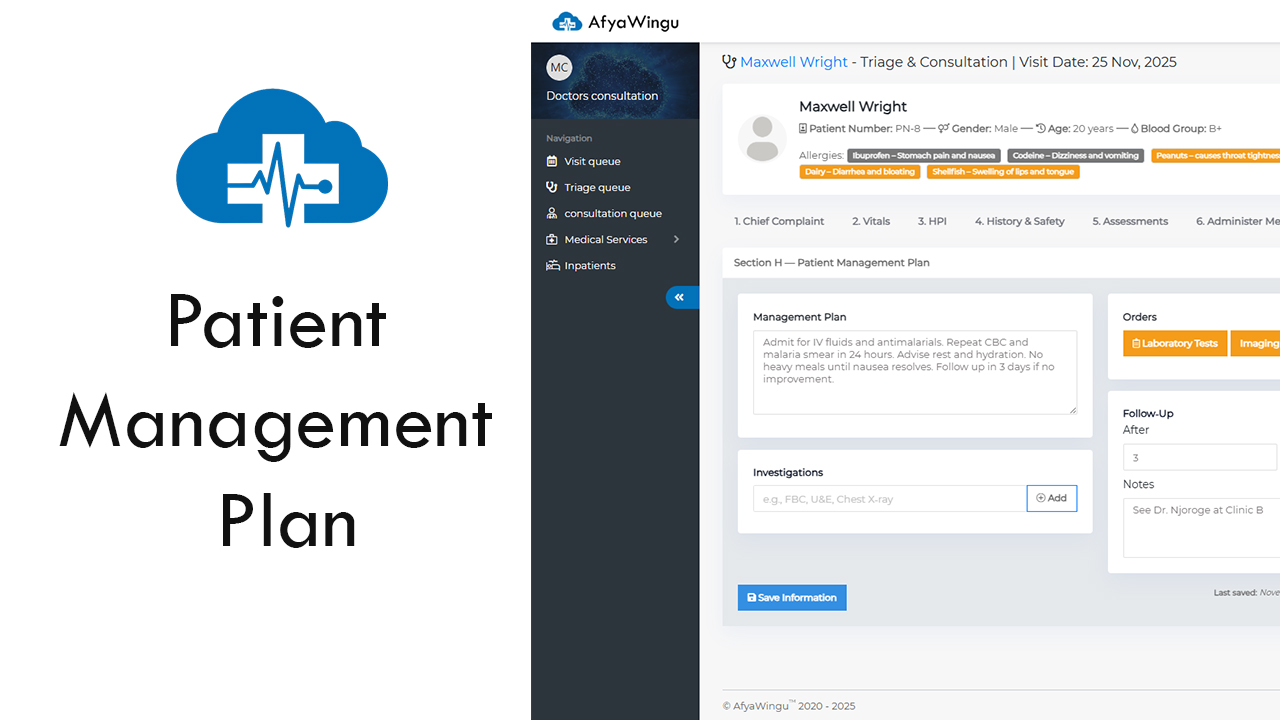Click the Medical Services medkit icon
The height and width of the screenshot is (720, 1280).
coord(552,239)
